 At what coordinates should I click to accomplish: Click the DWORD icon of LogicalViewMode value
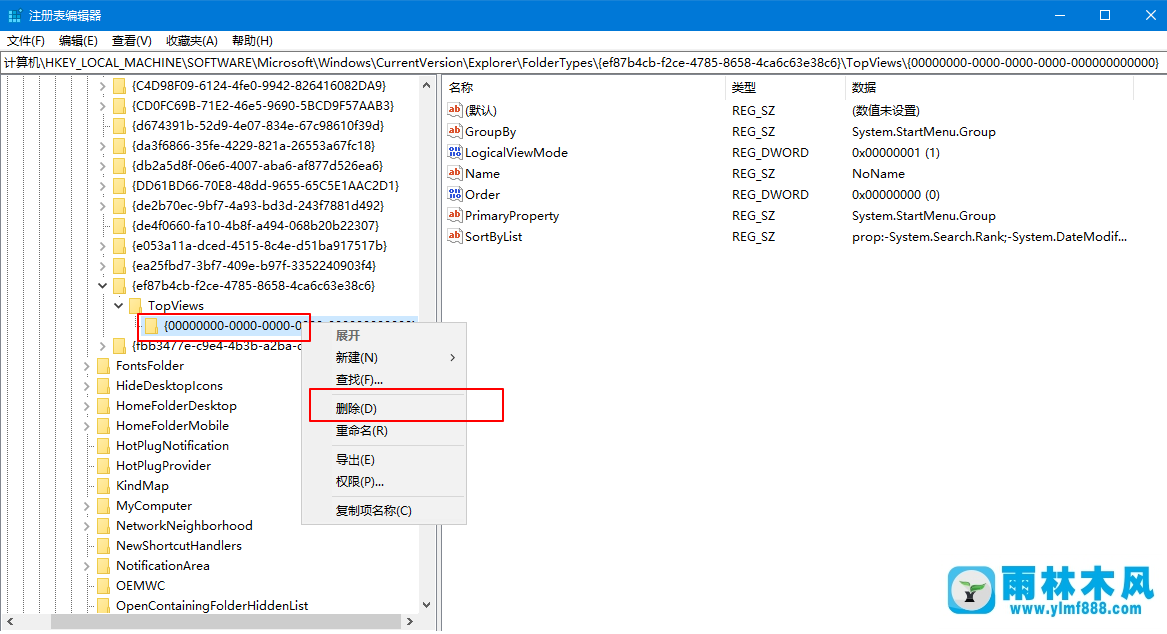[455, 152]
